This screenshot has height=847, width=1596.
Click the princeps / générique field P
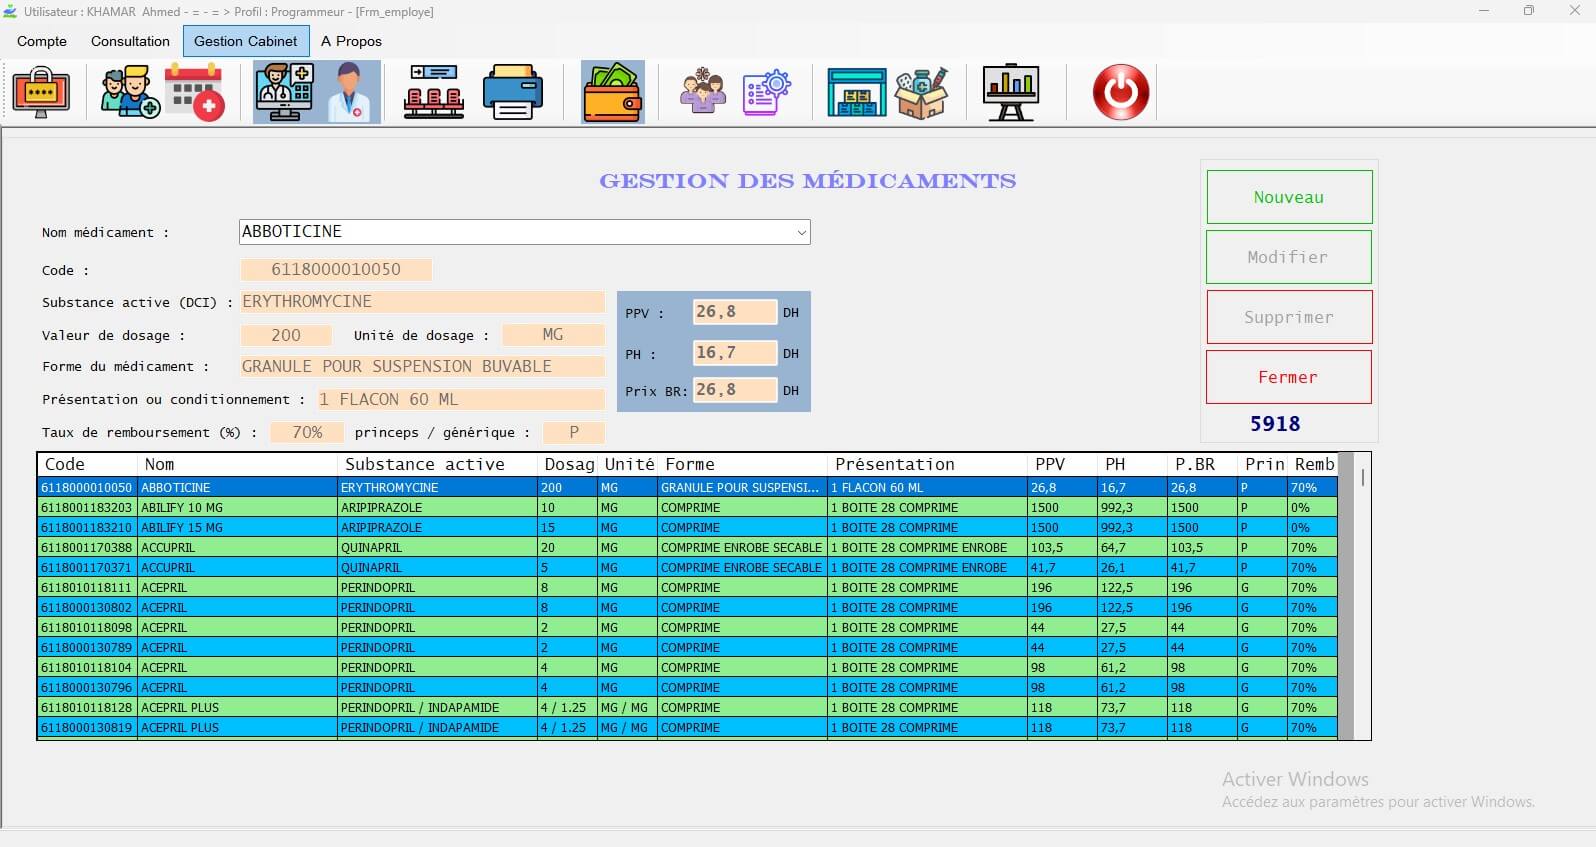[x=574, y=432]
